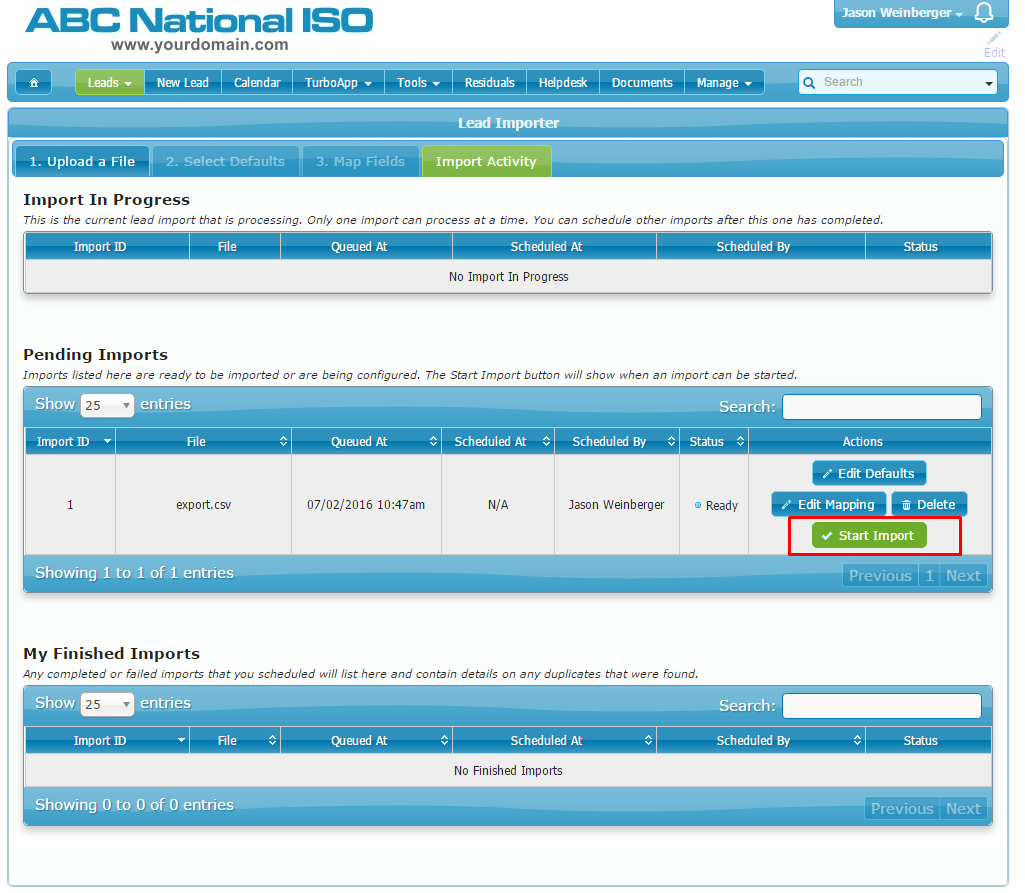Open the Manage dropdown menu
Viewport: 1025px width, 893px height.
[x=724, y=83]
